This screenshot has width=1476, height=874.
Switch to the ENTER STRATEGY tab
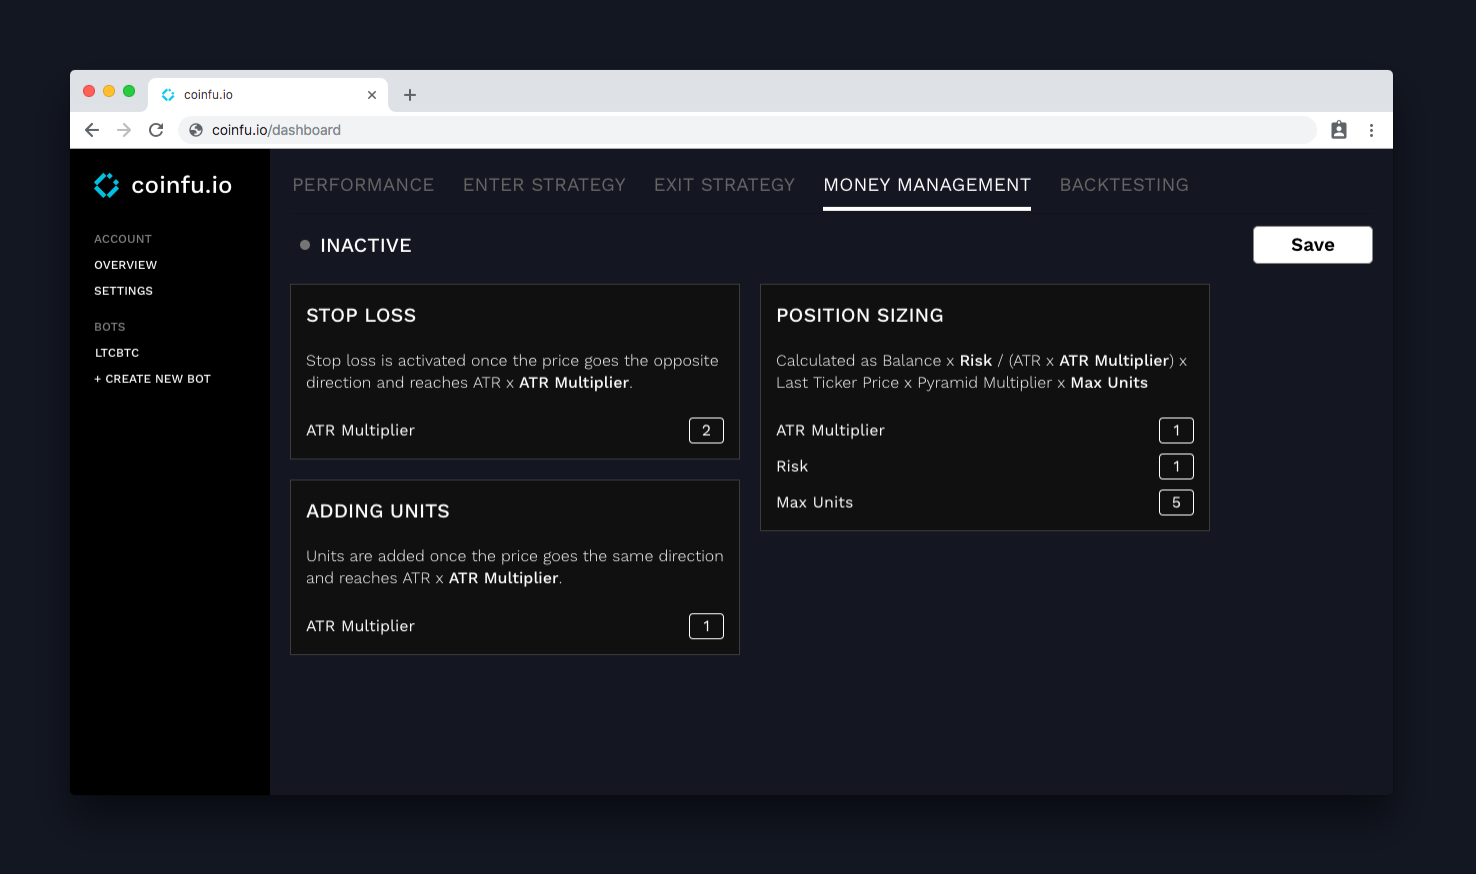tap(544, 185)
